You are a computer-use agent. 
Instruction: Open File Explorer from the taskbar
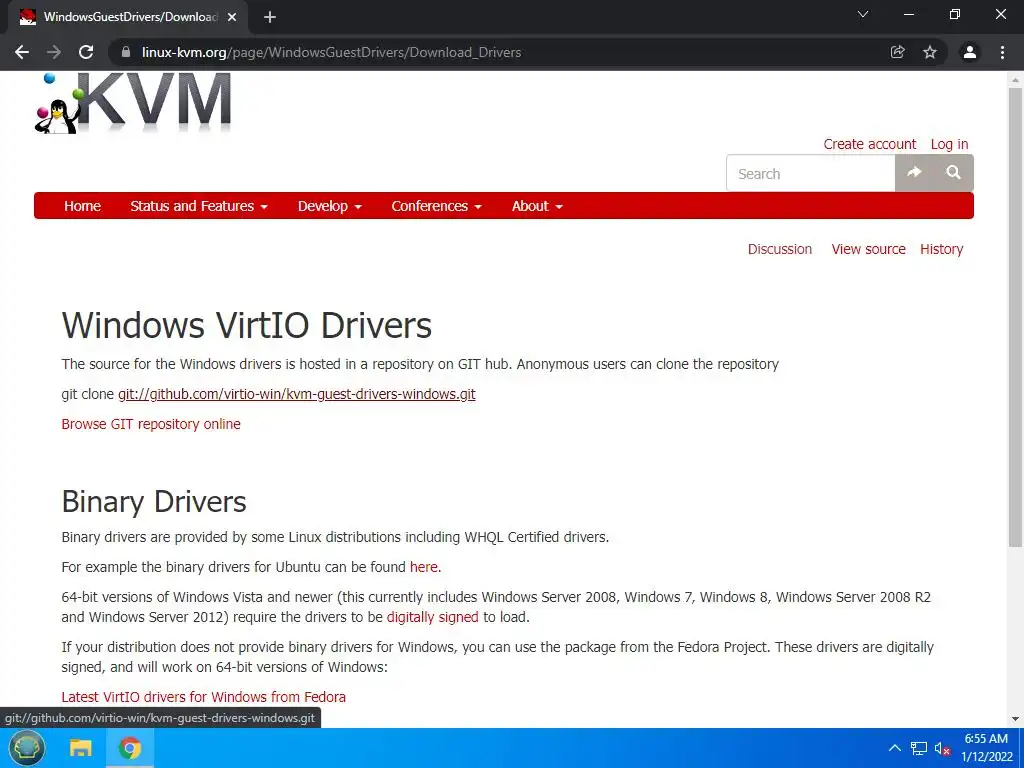tap(80, 748)
